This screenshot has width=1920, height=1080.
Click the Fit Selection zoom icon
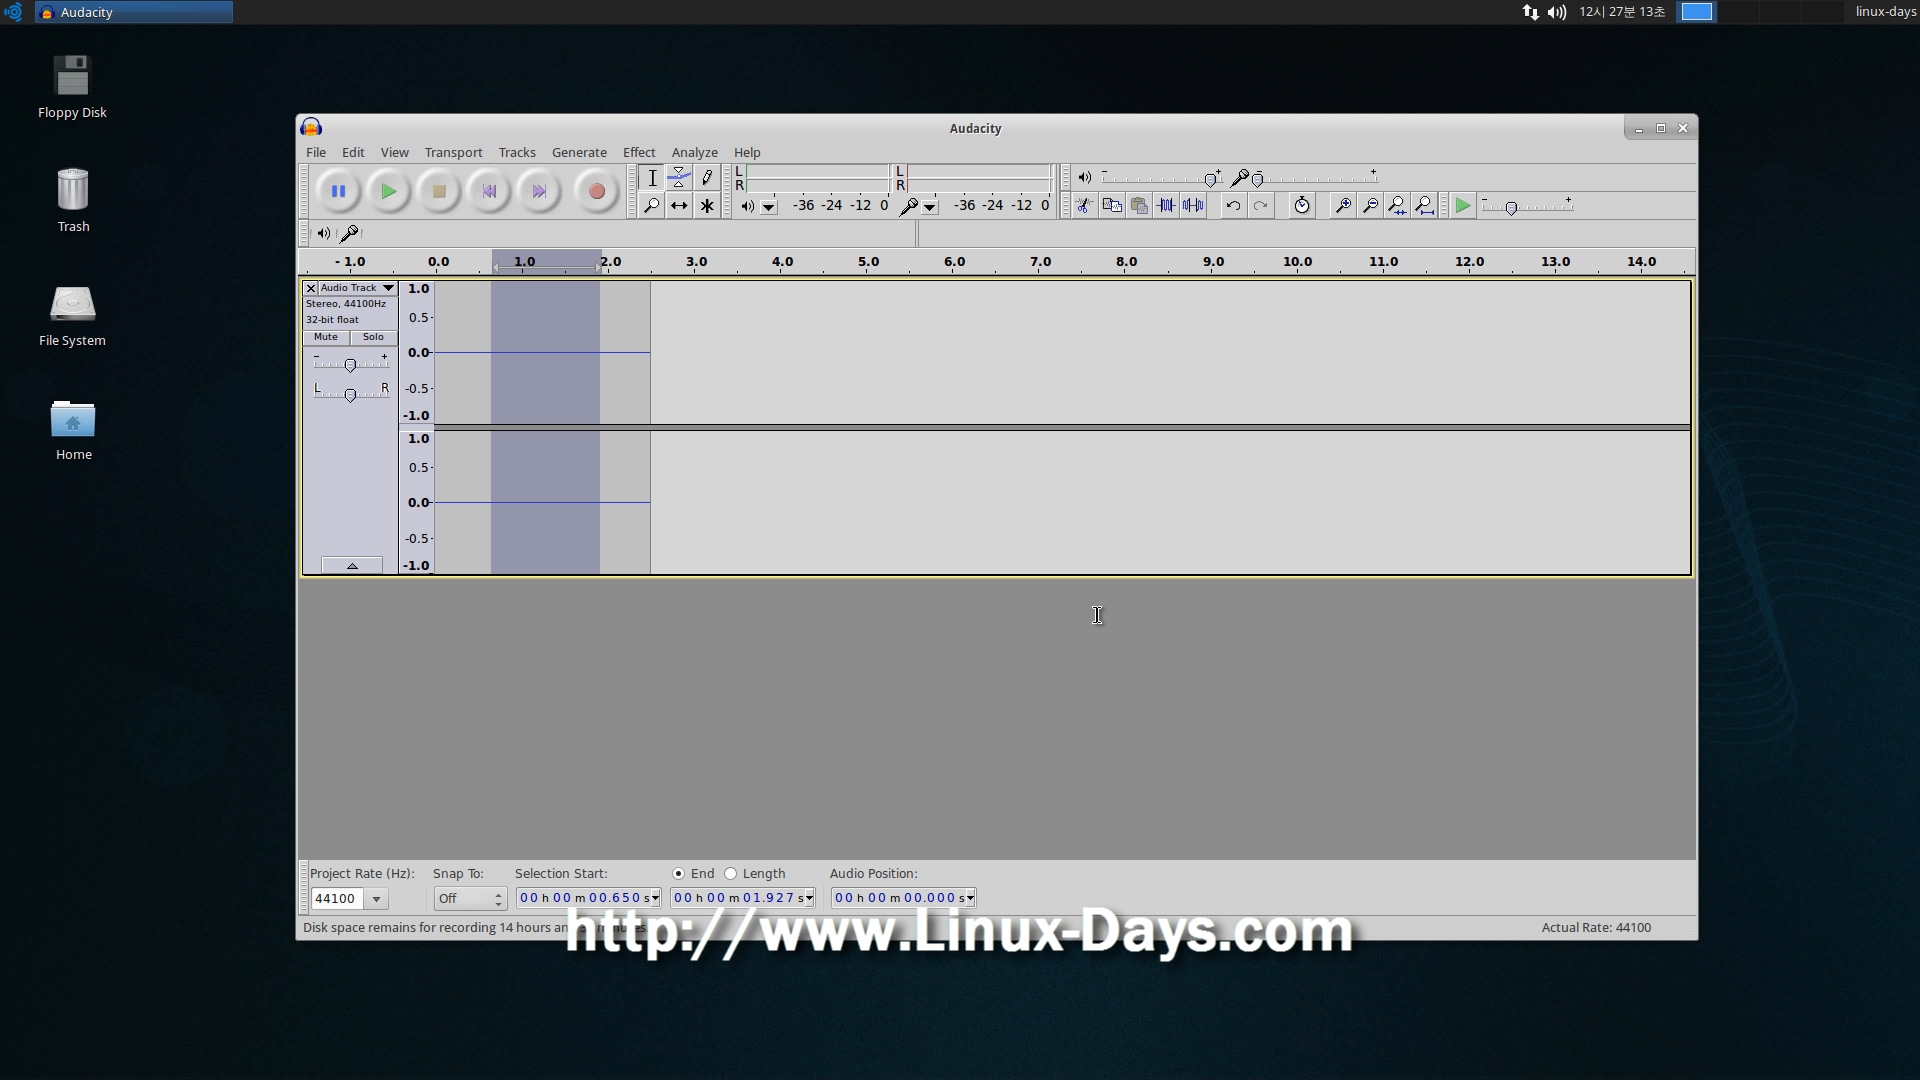click(1397, 205)
